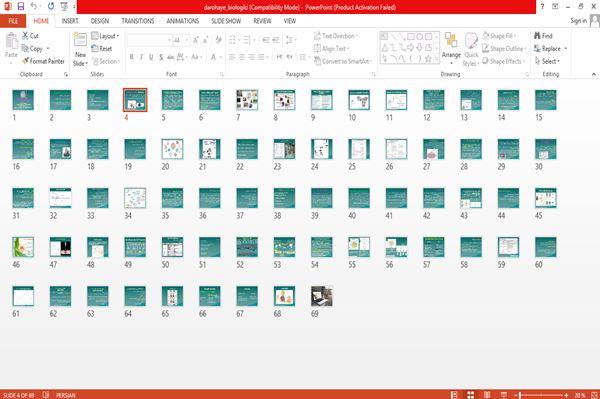
Task: Open Shape Fill dropdown
Action: point(499,36)
